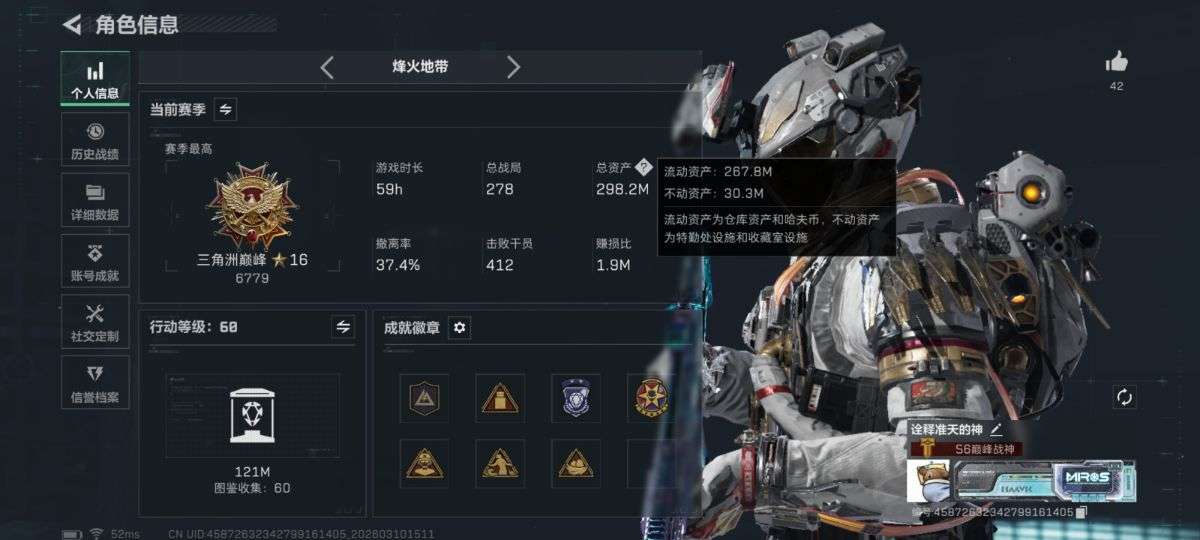Open 账号成就 achievements section
This screenshot has height=540, width=1200.
[x=95, y=261]
